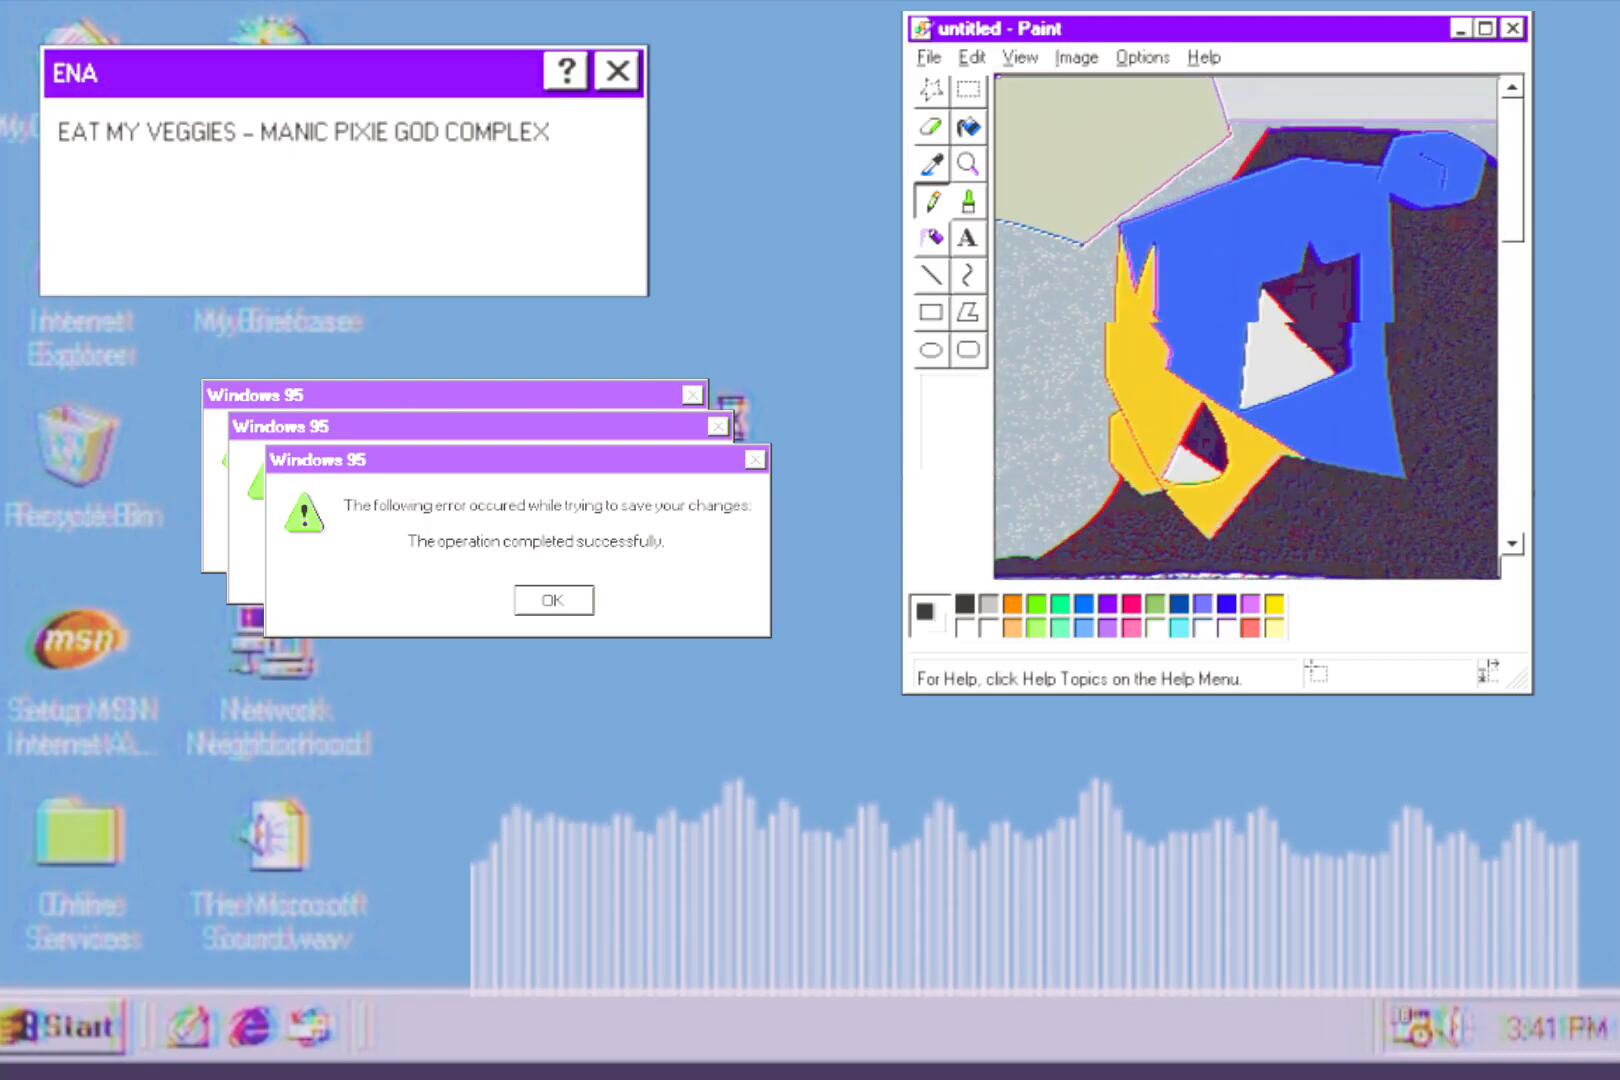Pick the orange color swatch in palette
The image size is (1620, 1080).
coord(1012,603)
